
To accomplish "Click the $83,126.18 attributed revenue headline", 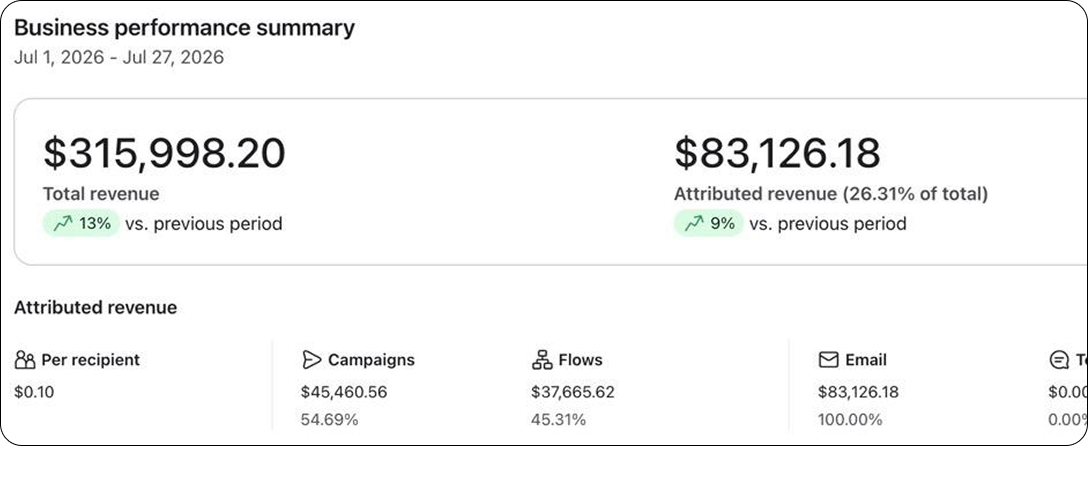I will (777, 153).
